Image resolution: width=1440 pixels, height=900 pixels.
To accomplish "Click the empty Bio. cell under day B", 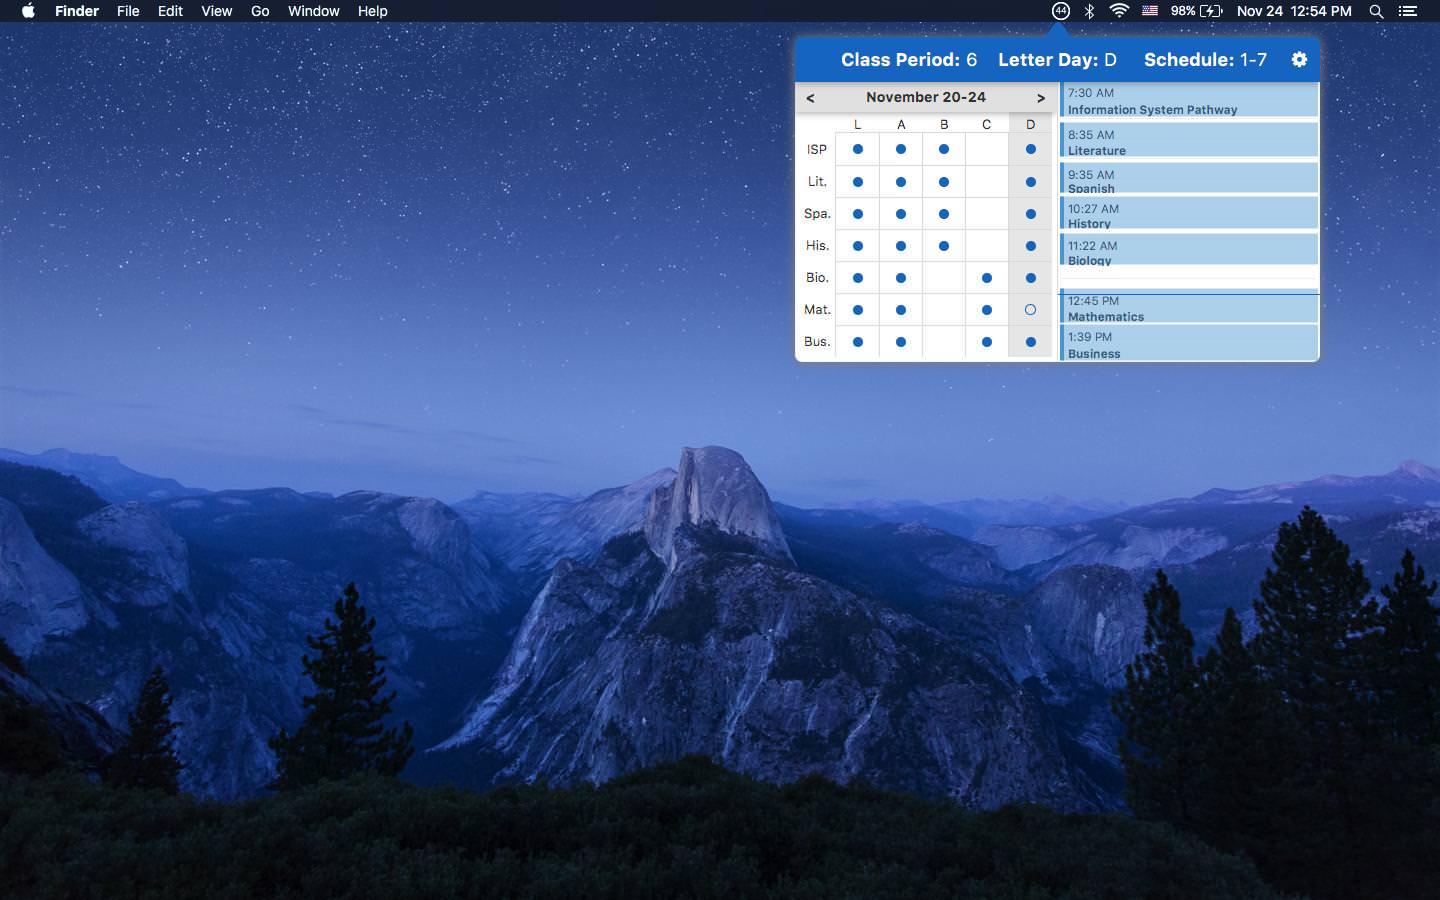I will [x=944, y=278].
